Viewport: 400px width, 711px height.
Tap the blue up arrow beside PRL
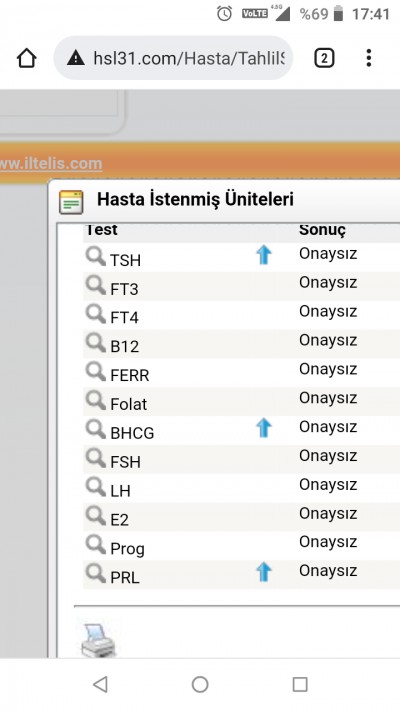pyautogui.click(x=263, y=572)
